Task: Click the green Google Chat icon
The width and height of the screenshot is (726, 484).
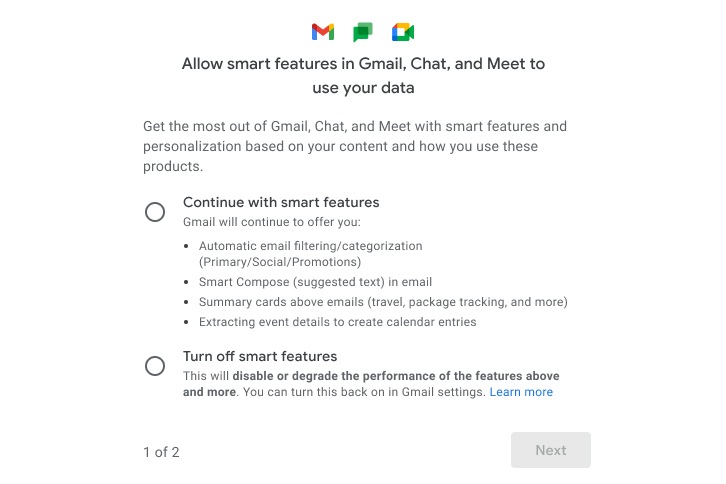Action: [x=363, y=32]
